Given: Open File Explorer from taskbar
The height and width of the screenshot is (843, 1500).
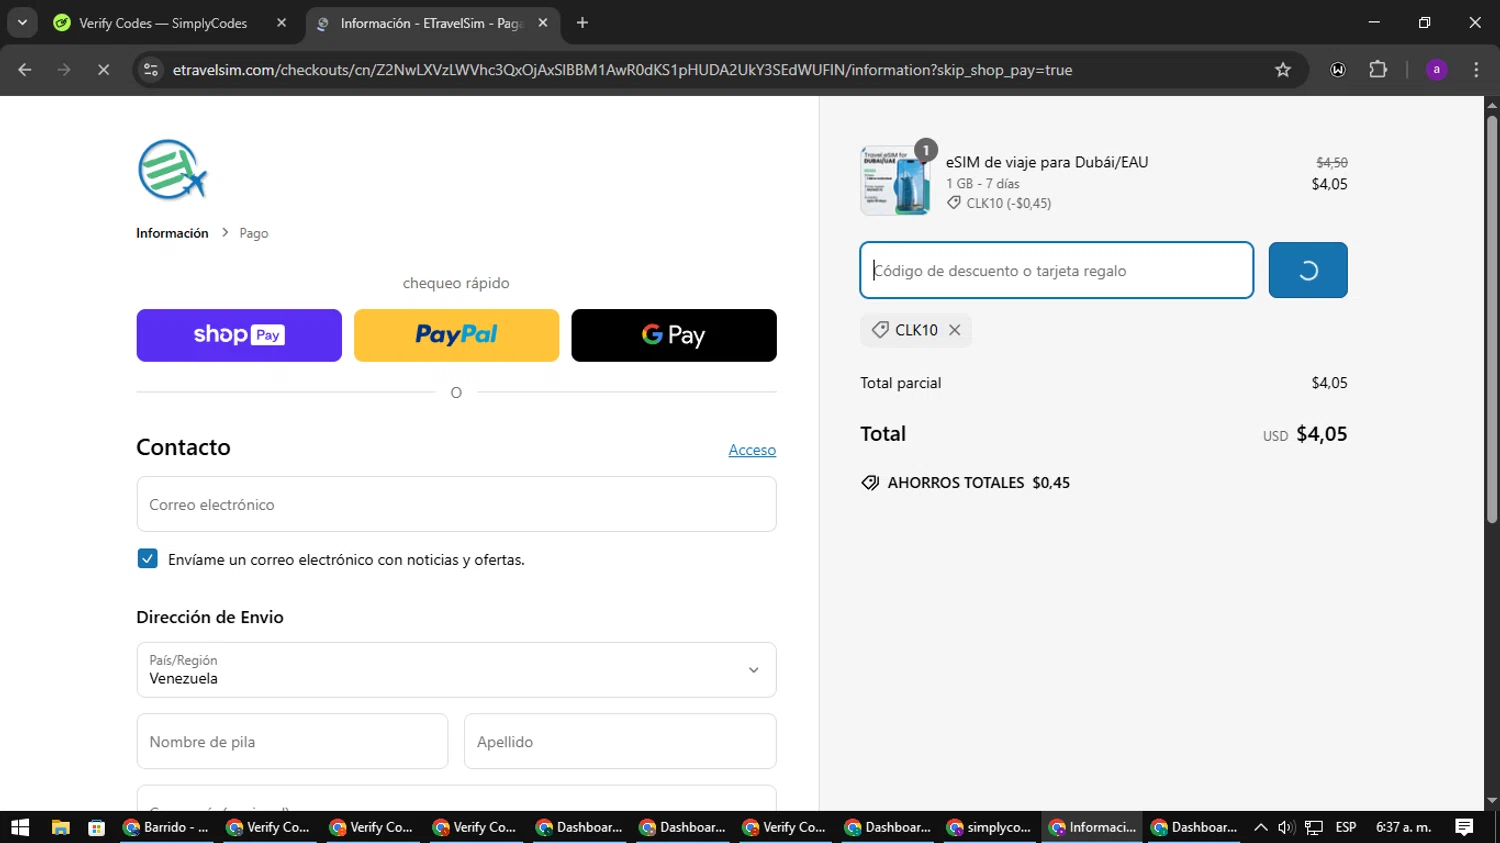Looking at the screenshot, I should tap(60, 827).
